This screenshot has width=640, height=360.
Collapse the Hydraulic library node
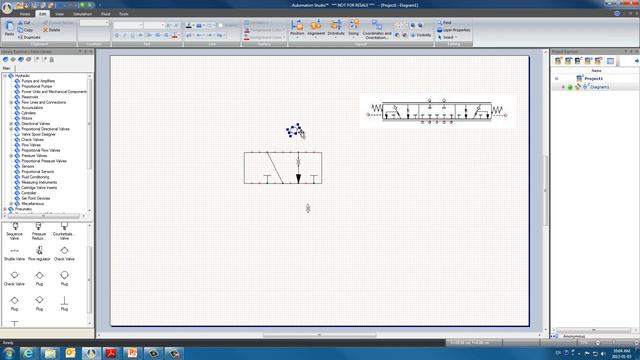5,76
